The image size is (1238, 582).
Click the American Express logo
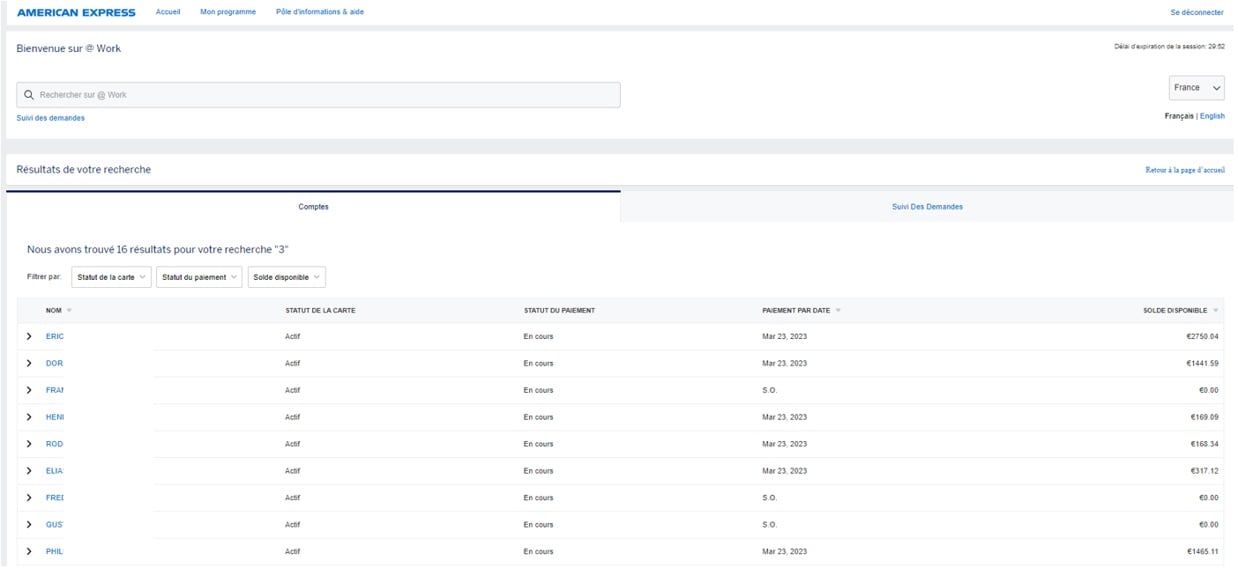(76, 12)
